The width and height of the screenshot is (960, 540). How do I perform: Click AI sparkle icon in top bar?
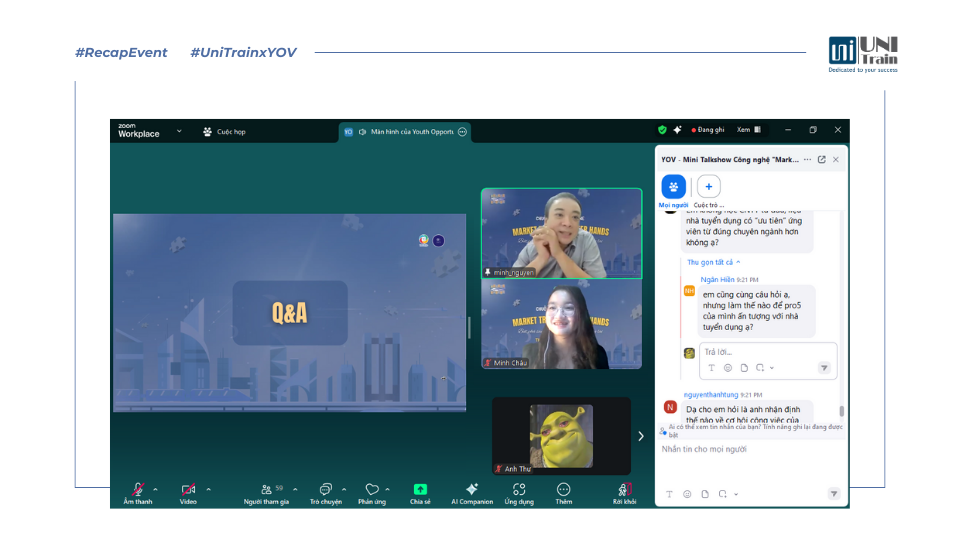(x=677, y=130)
